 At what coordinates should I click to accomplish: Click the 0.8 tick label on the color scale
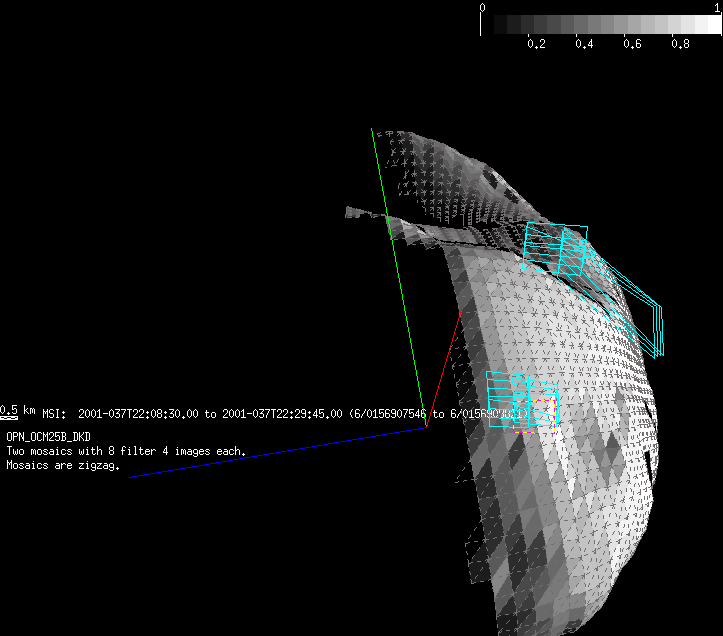click(x=680, y=45)
